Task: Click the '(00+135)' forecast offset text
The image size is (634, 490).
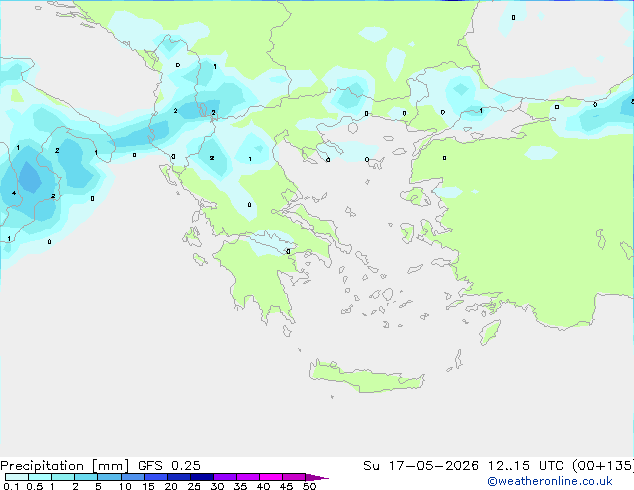Action: click(603, 466)
